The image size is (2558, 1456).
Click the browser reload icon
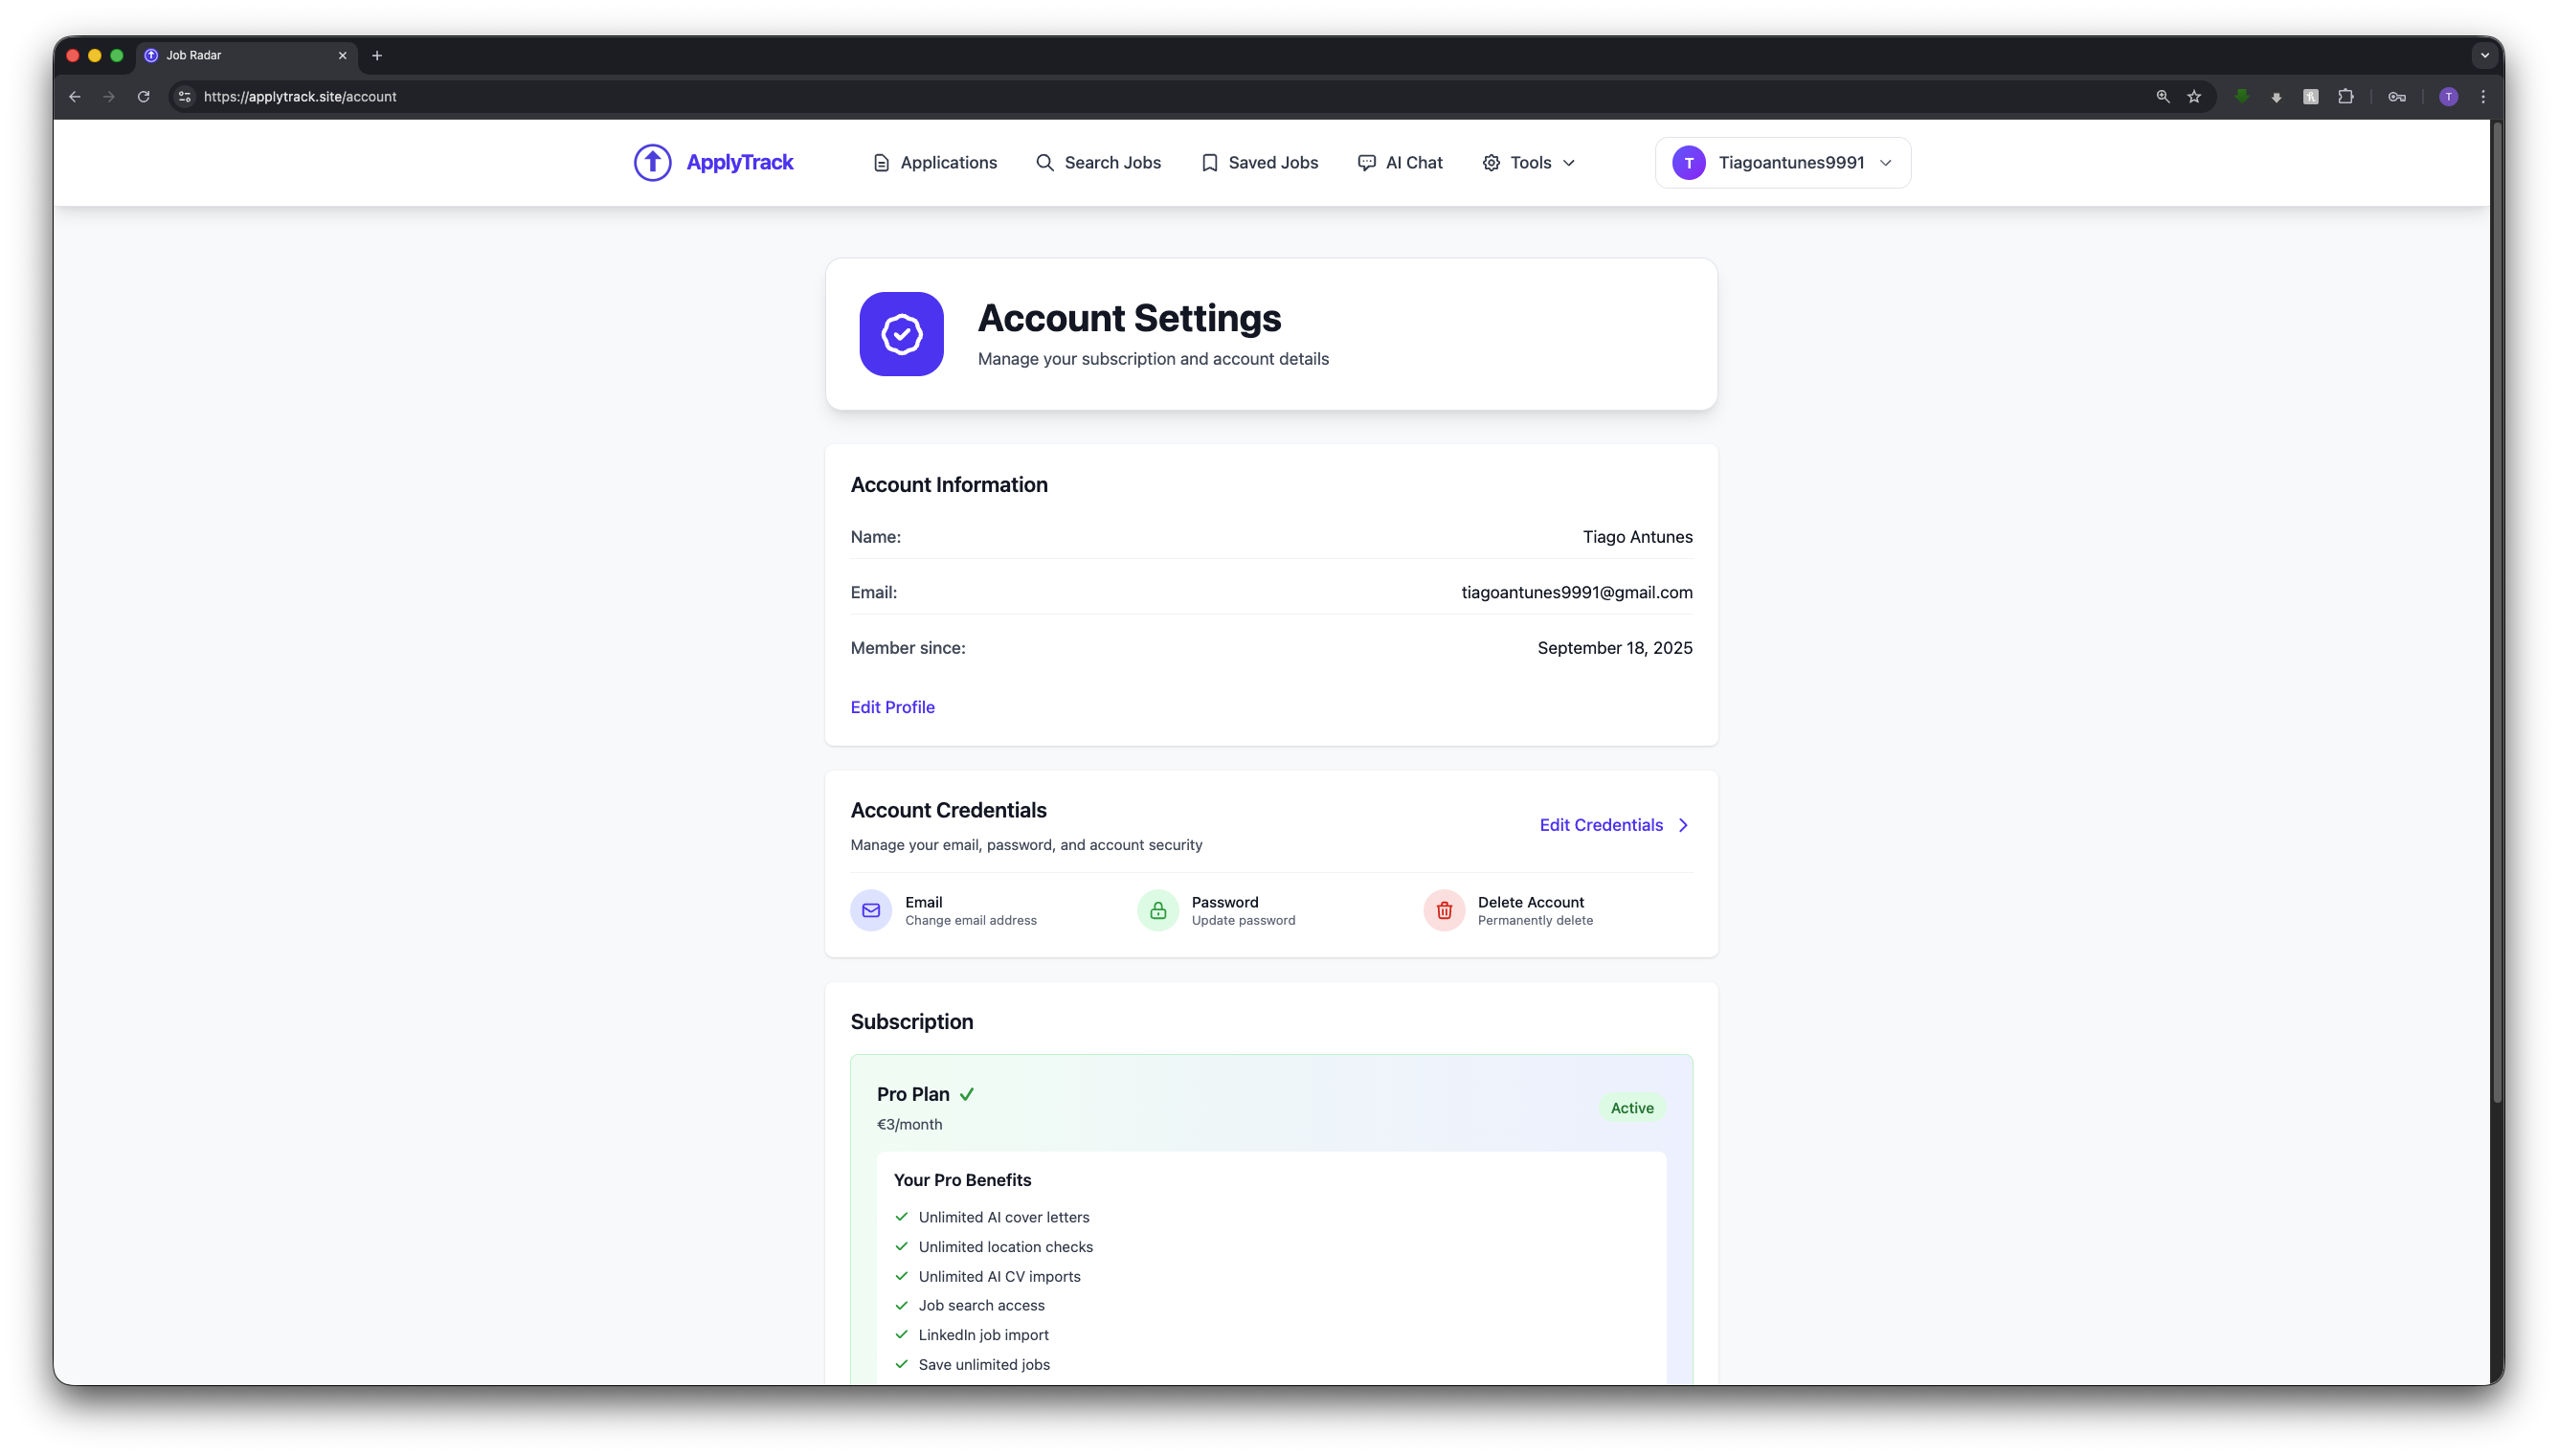pos(143,96)
